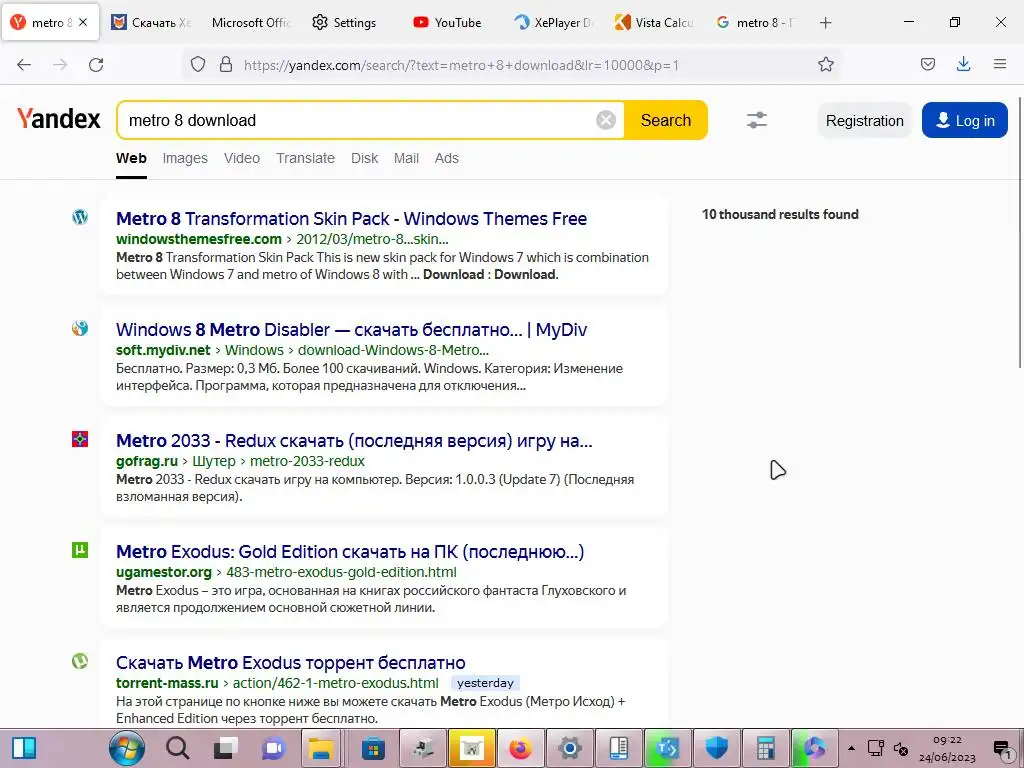This screenshot has width=1024, height=768.
Task: Switch to the Google metro 8 tab
Action: tap(755, 23)
